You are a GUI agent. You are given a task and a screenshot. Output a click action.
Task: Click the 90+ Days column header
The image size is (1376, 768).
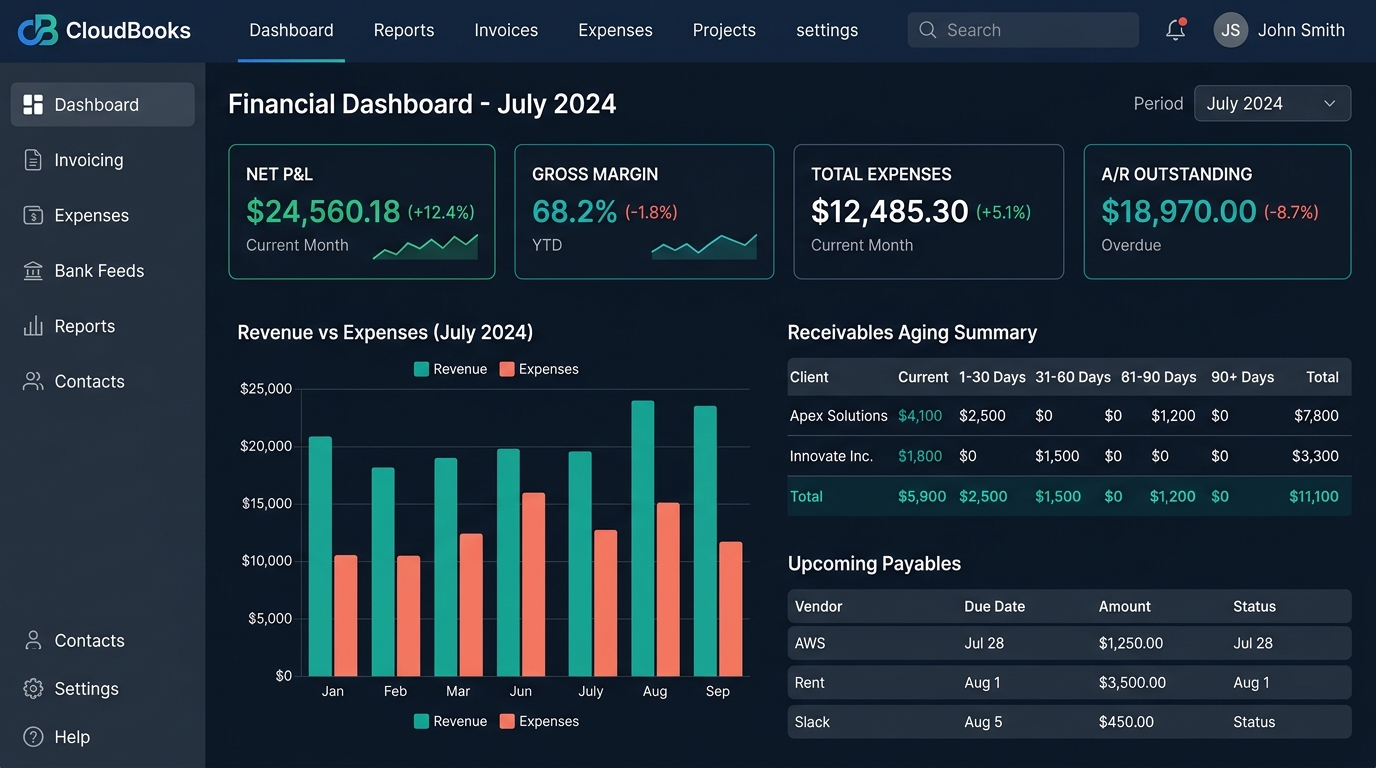[1242, 377]
